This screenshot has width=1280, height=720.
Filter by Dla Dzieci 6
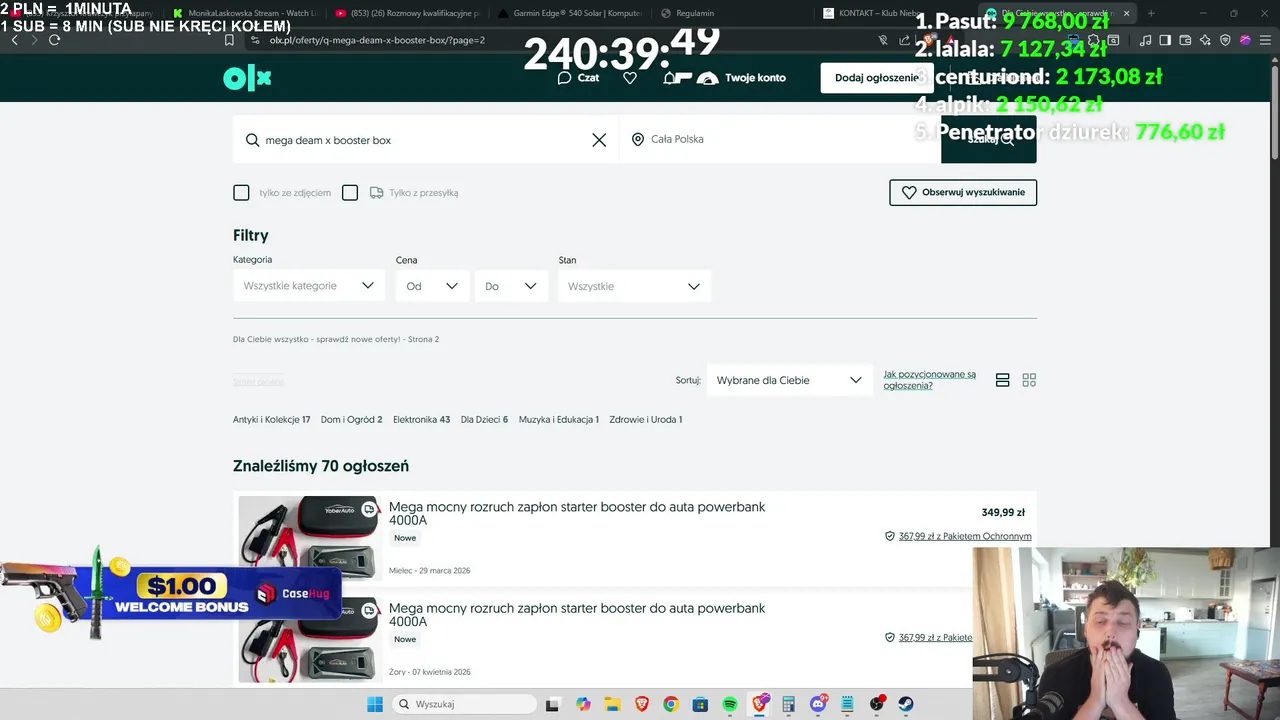click(484, 420)
